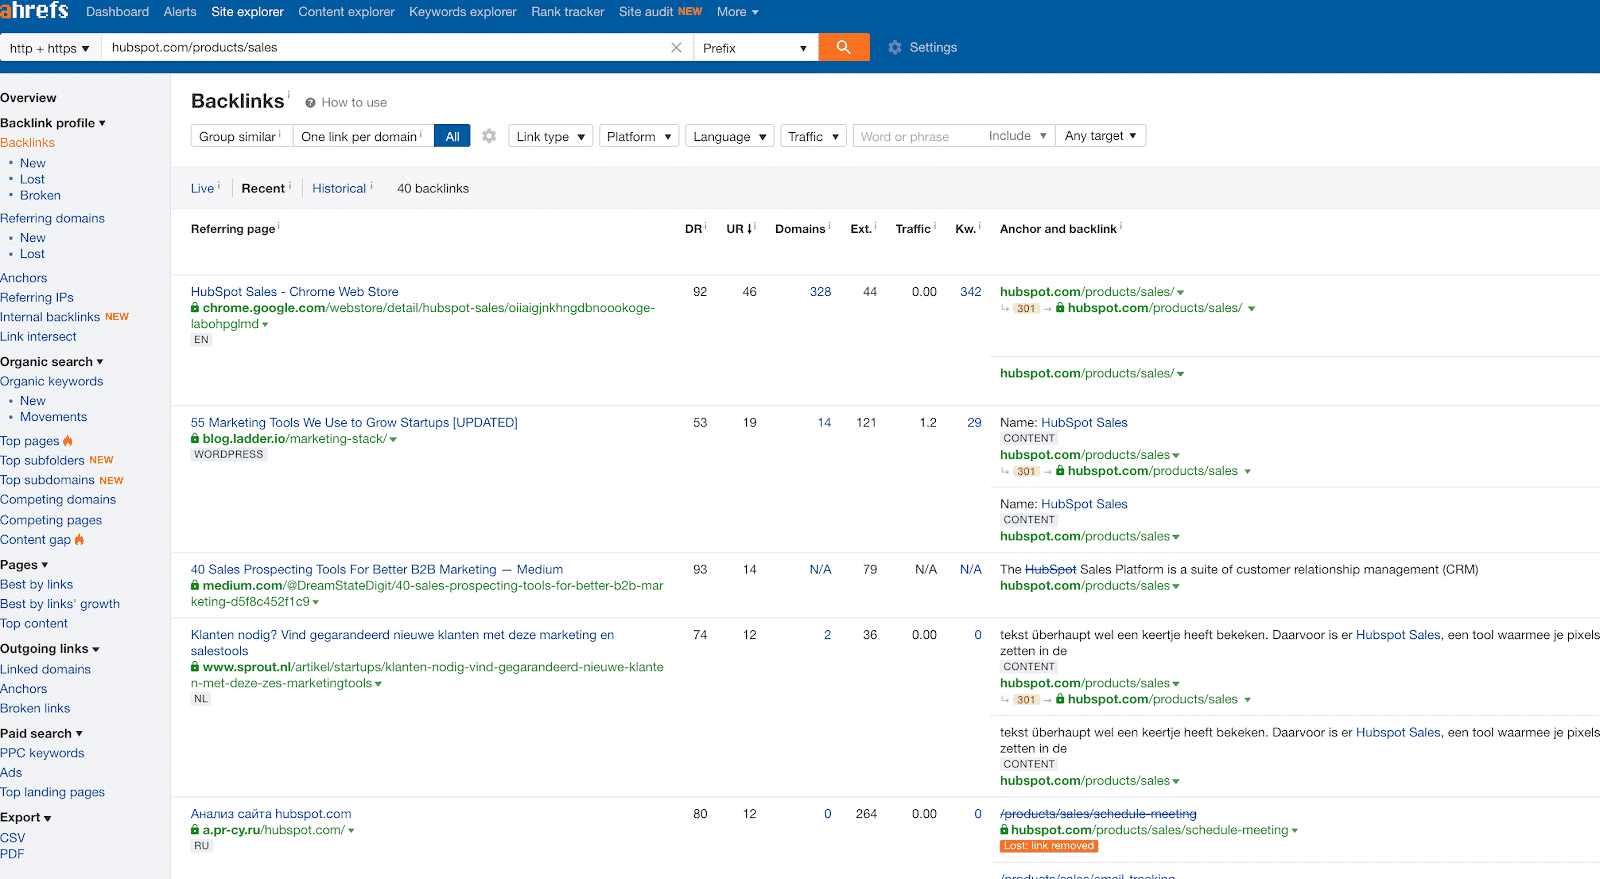Select the All backlinks grouping option
Viewport: 1600px width, 879px height.
pos(452,136)
